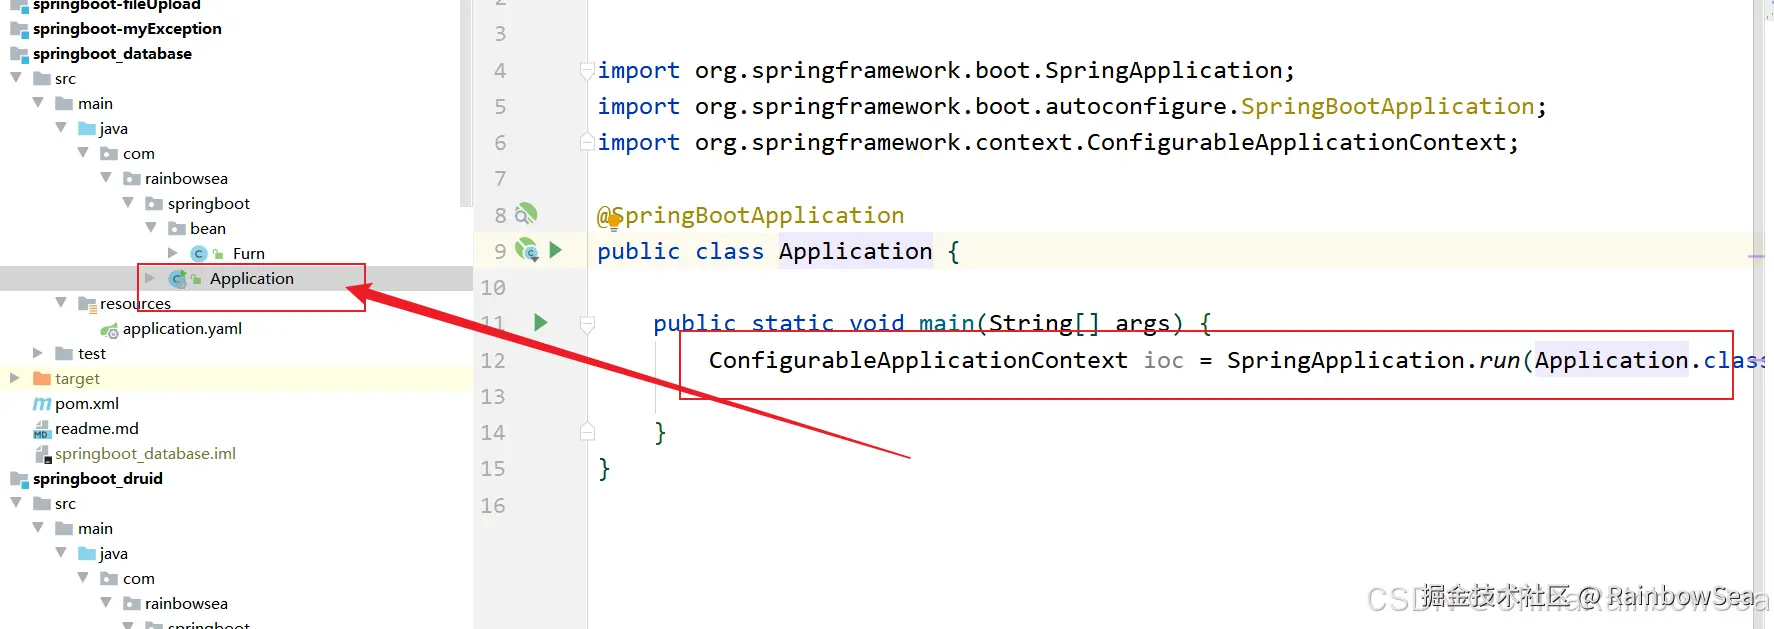Click the editor vertical scrollbar
The width and height of the screenshot is (1774, 629).
[1758, 314]
